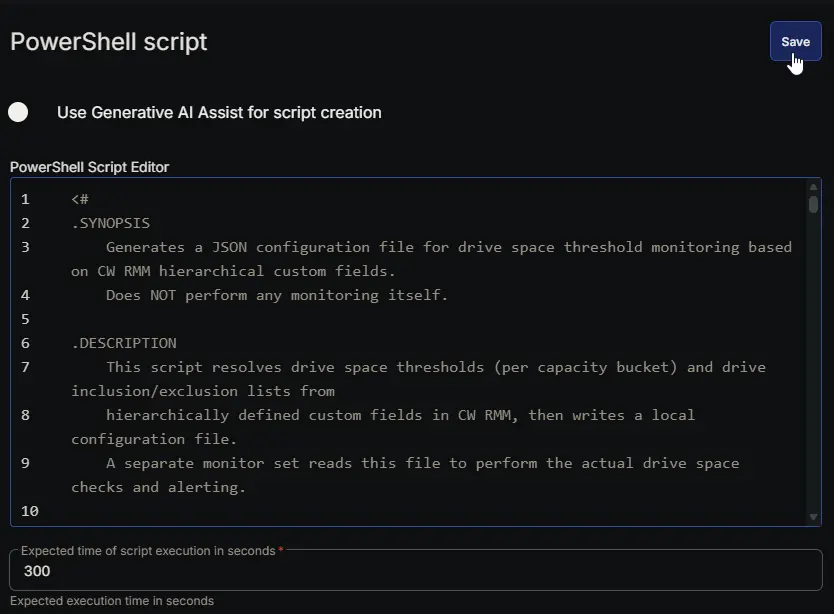The width and height of the screenshot is (834, 614).
Task: Click the editor vertical scrollbar thumb
Action: point(813,204)
